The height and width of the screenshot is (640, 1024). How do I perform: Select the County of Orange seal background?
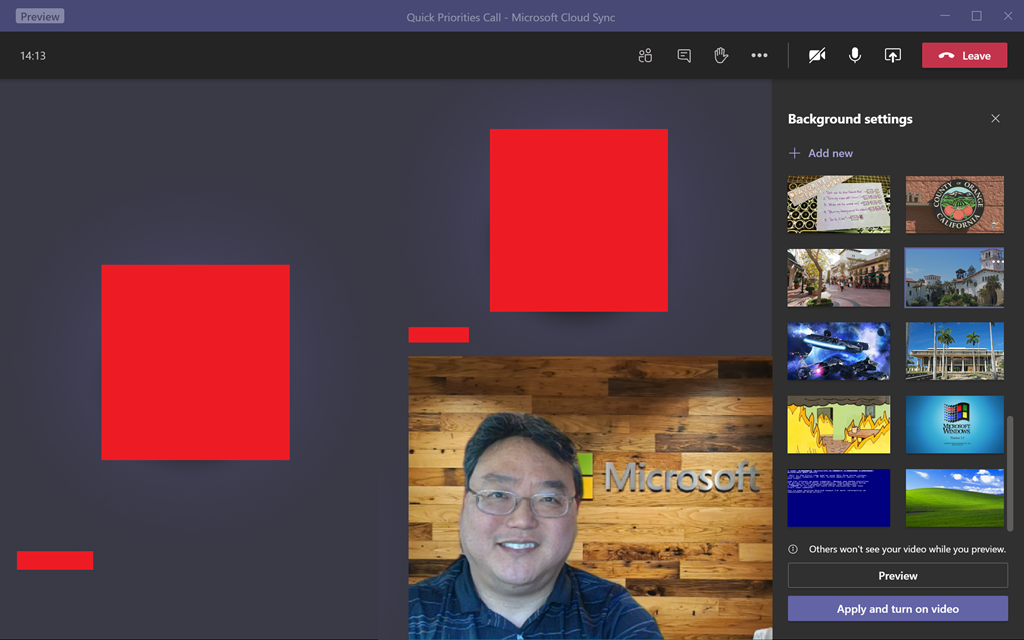954,205
